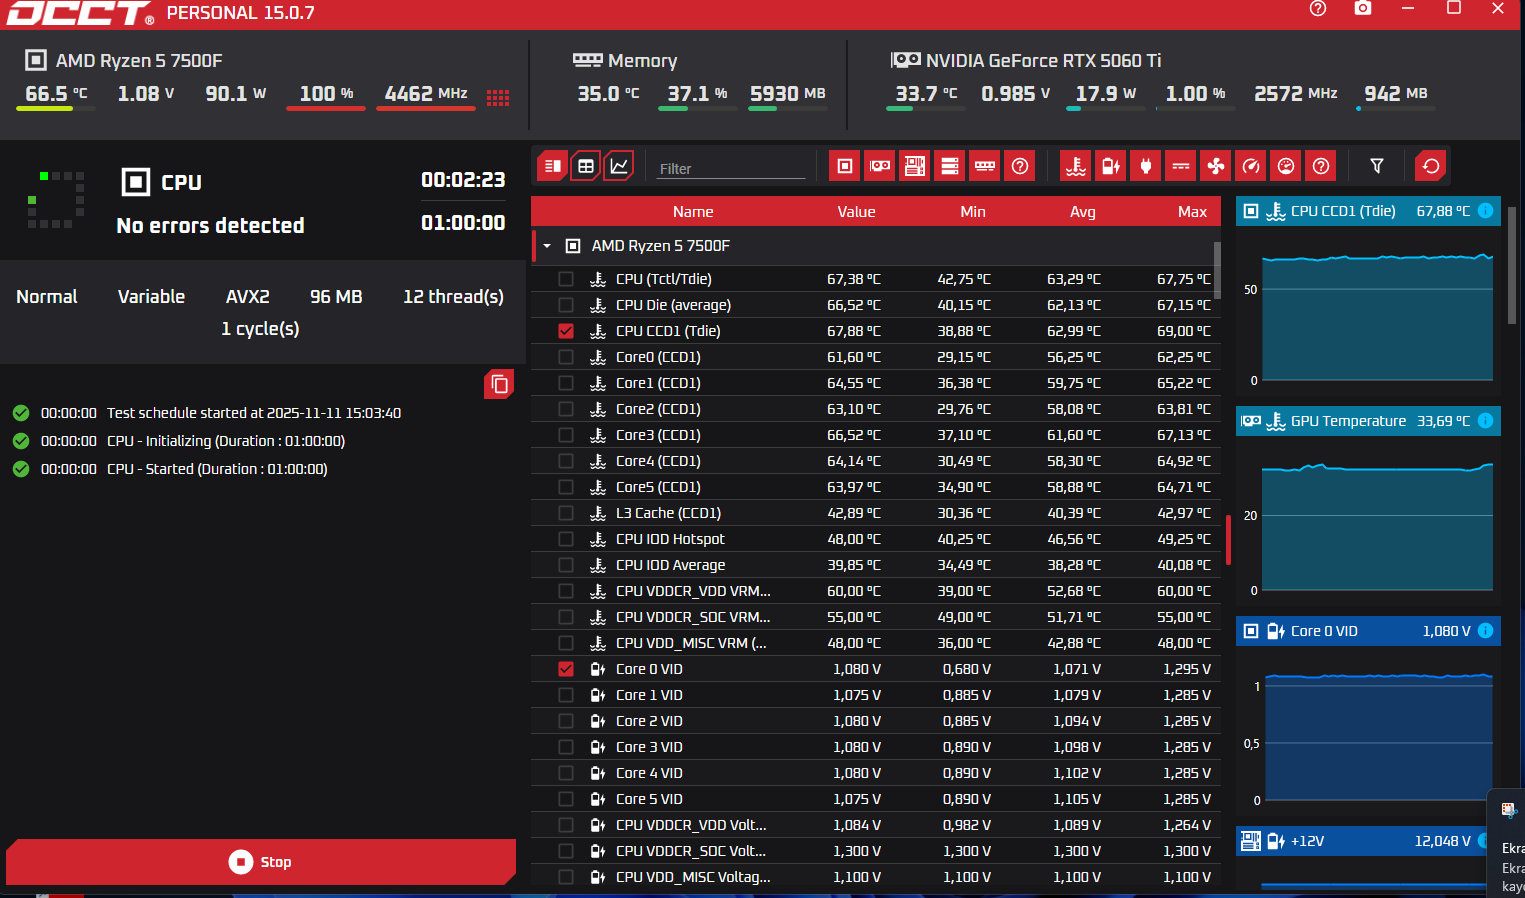Open the info for the Core 0 VID graph
The width and height of the screenshot is (1525, 898).
tap(1485, 631)
